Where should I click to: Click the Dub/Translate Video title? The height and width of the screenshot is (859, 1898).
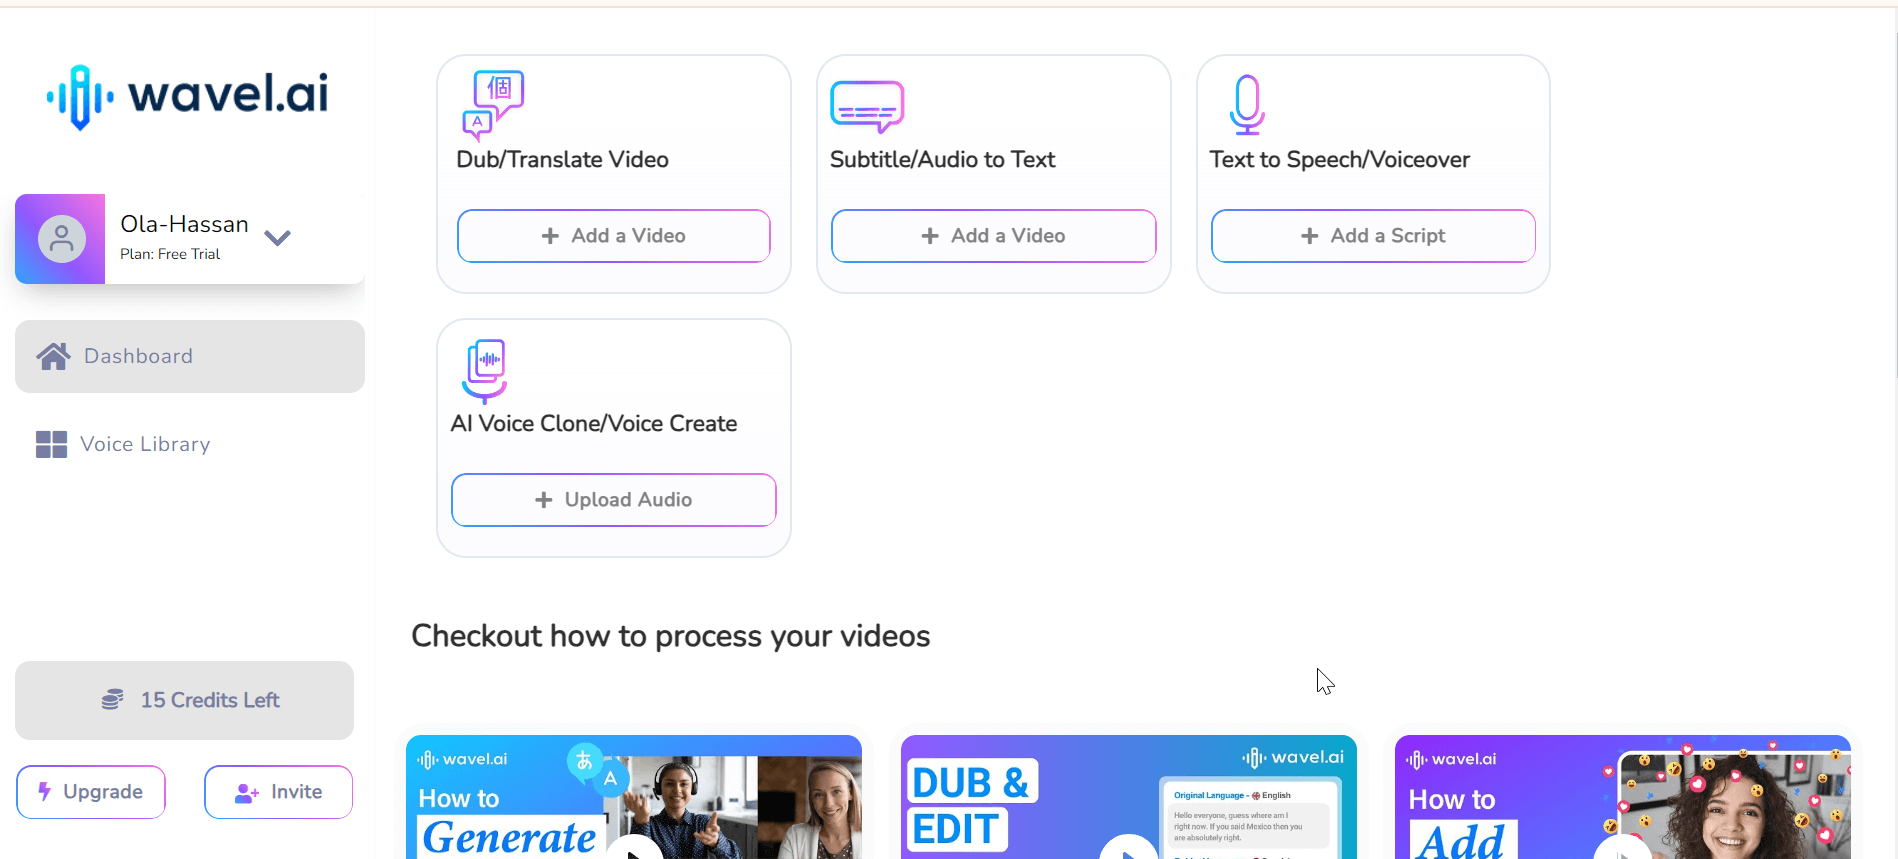click(562, 160)
